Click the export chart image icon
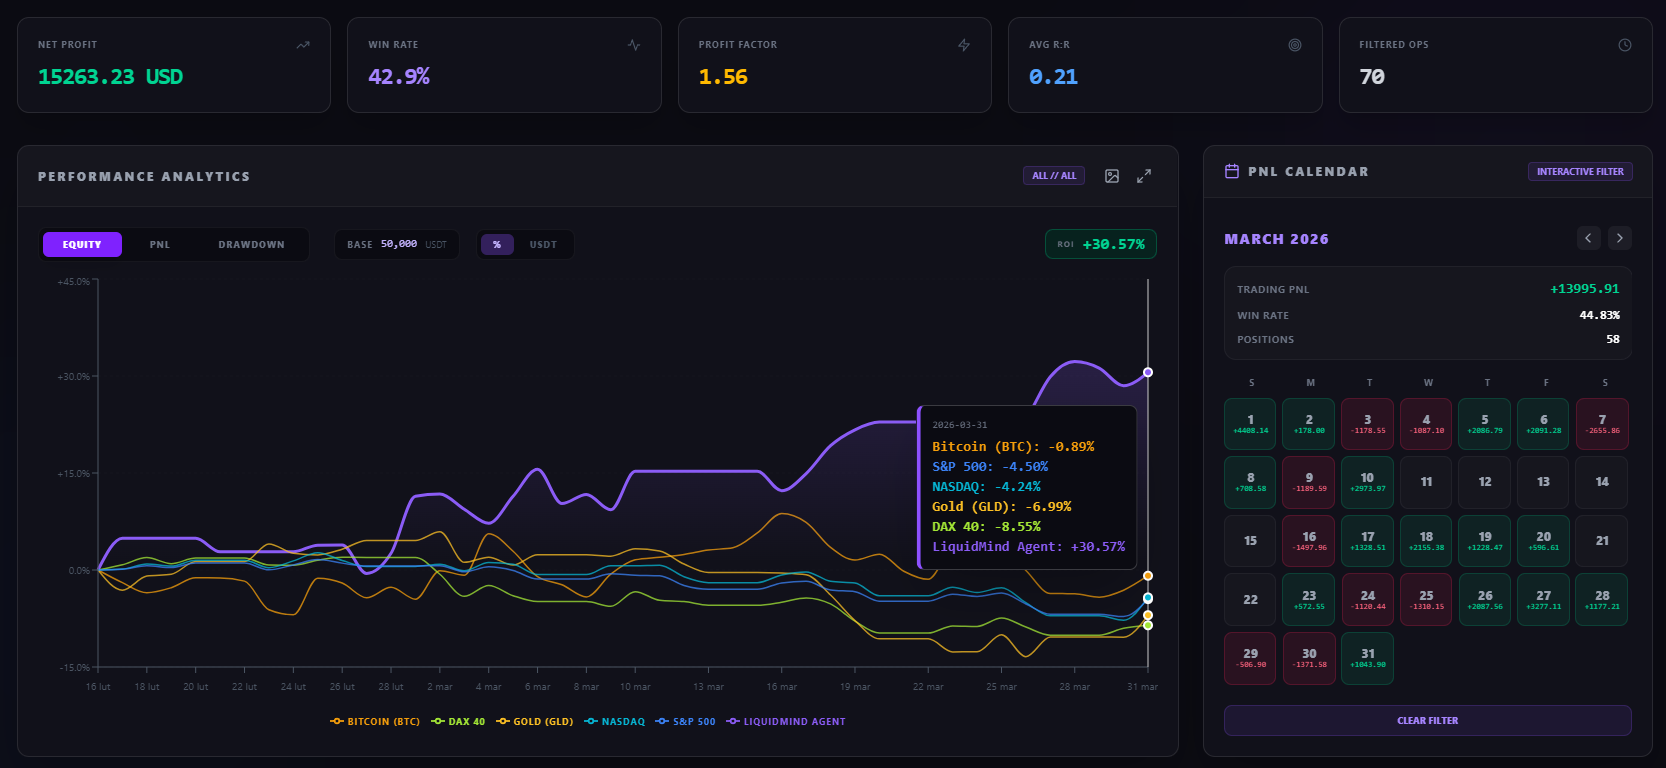 pos(1111,176)
